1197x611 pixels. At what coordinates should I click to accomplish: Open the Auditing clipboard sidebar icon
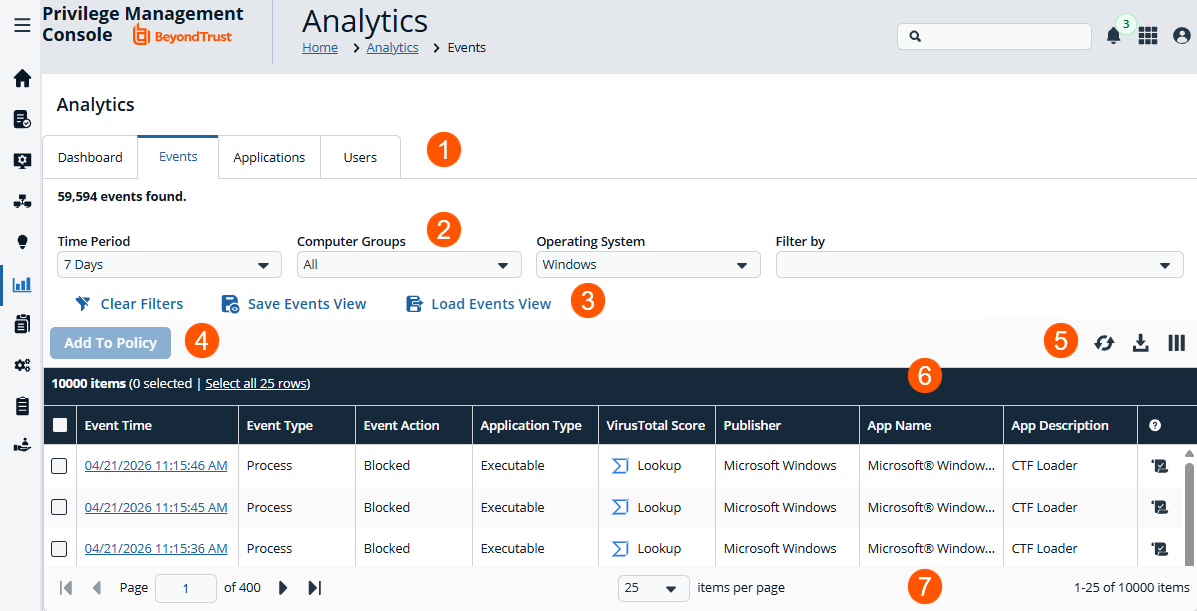[x=22, y=406]
